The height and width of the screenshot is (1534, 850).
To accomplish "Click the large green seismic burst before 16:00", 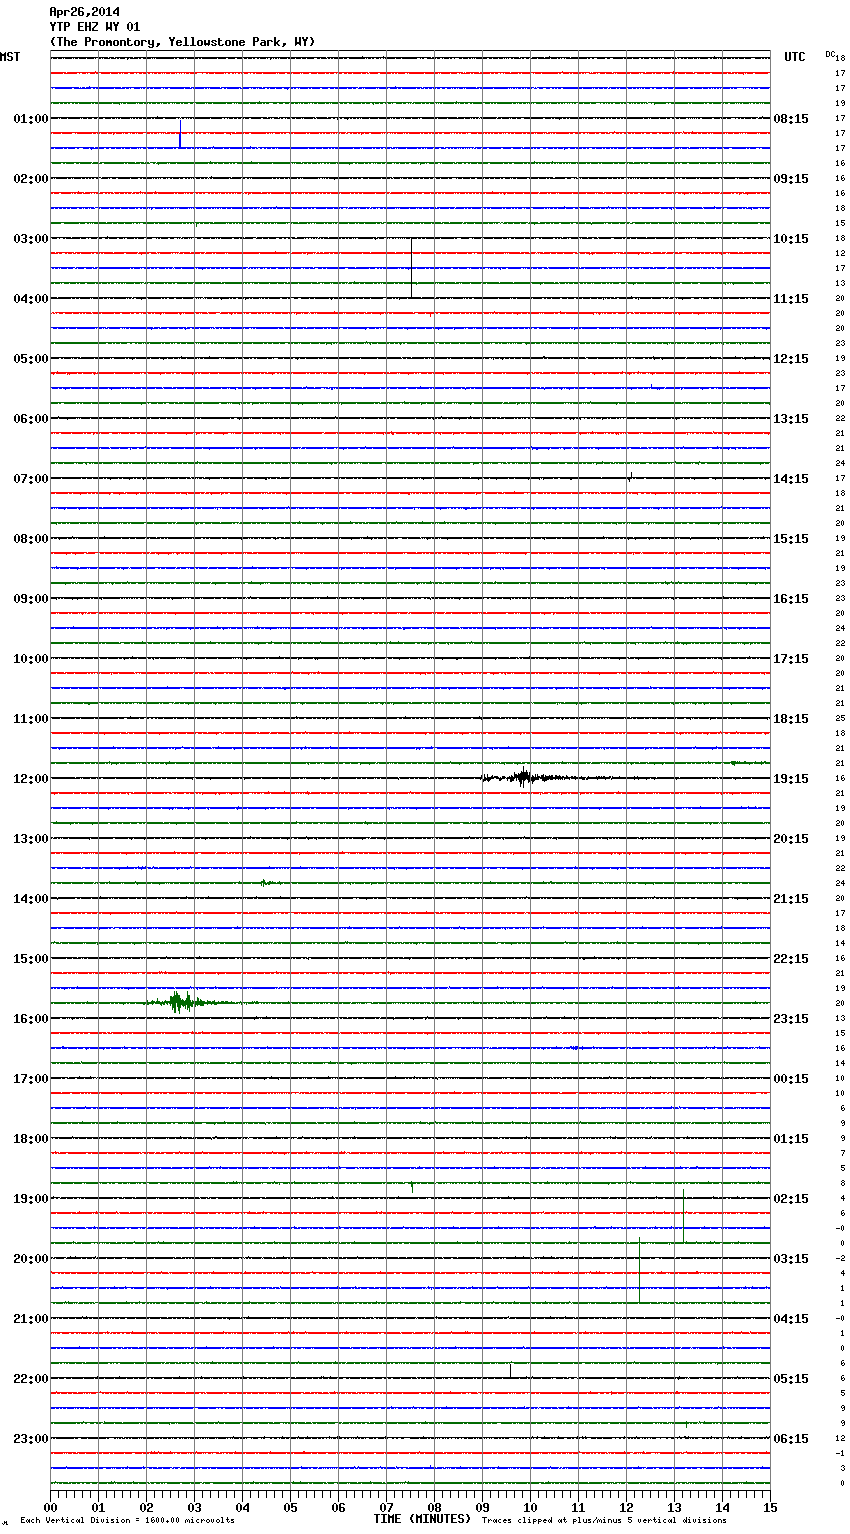I will click(x=180, y=1001).
